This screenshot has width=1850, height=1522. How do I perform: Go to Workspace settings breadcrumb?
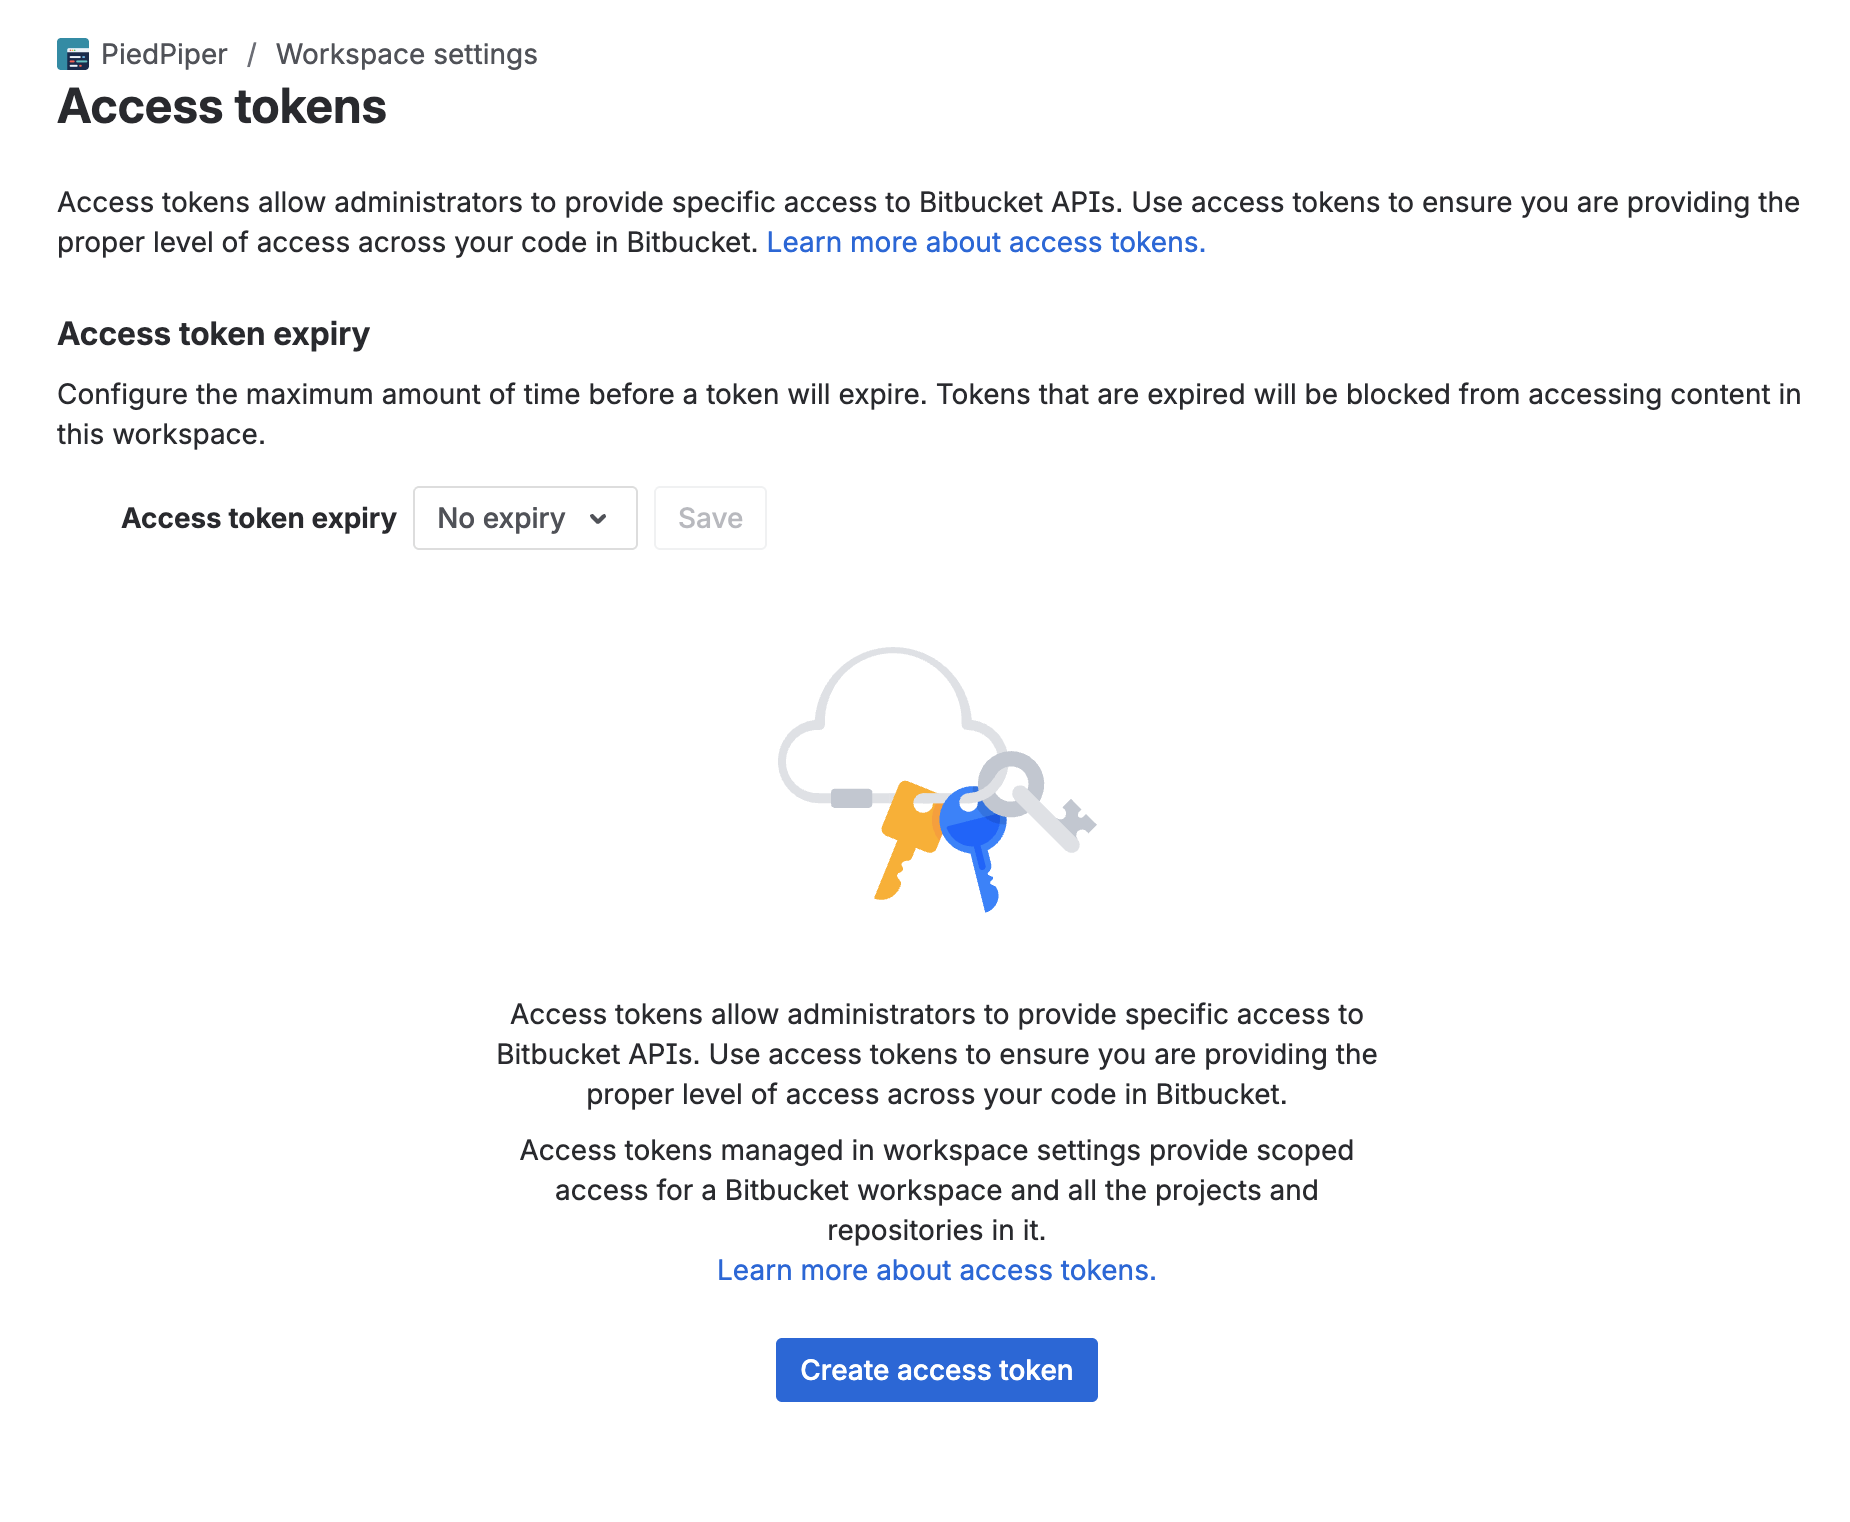tap(406, 54)
